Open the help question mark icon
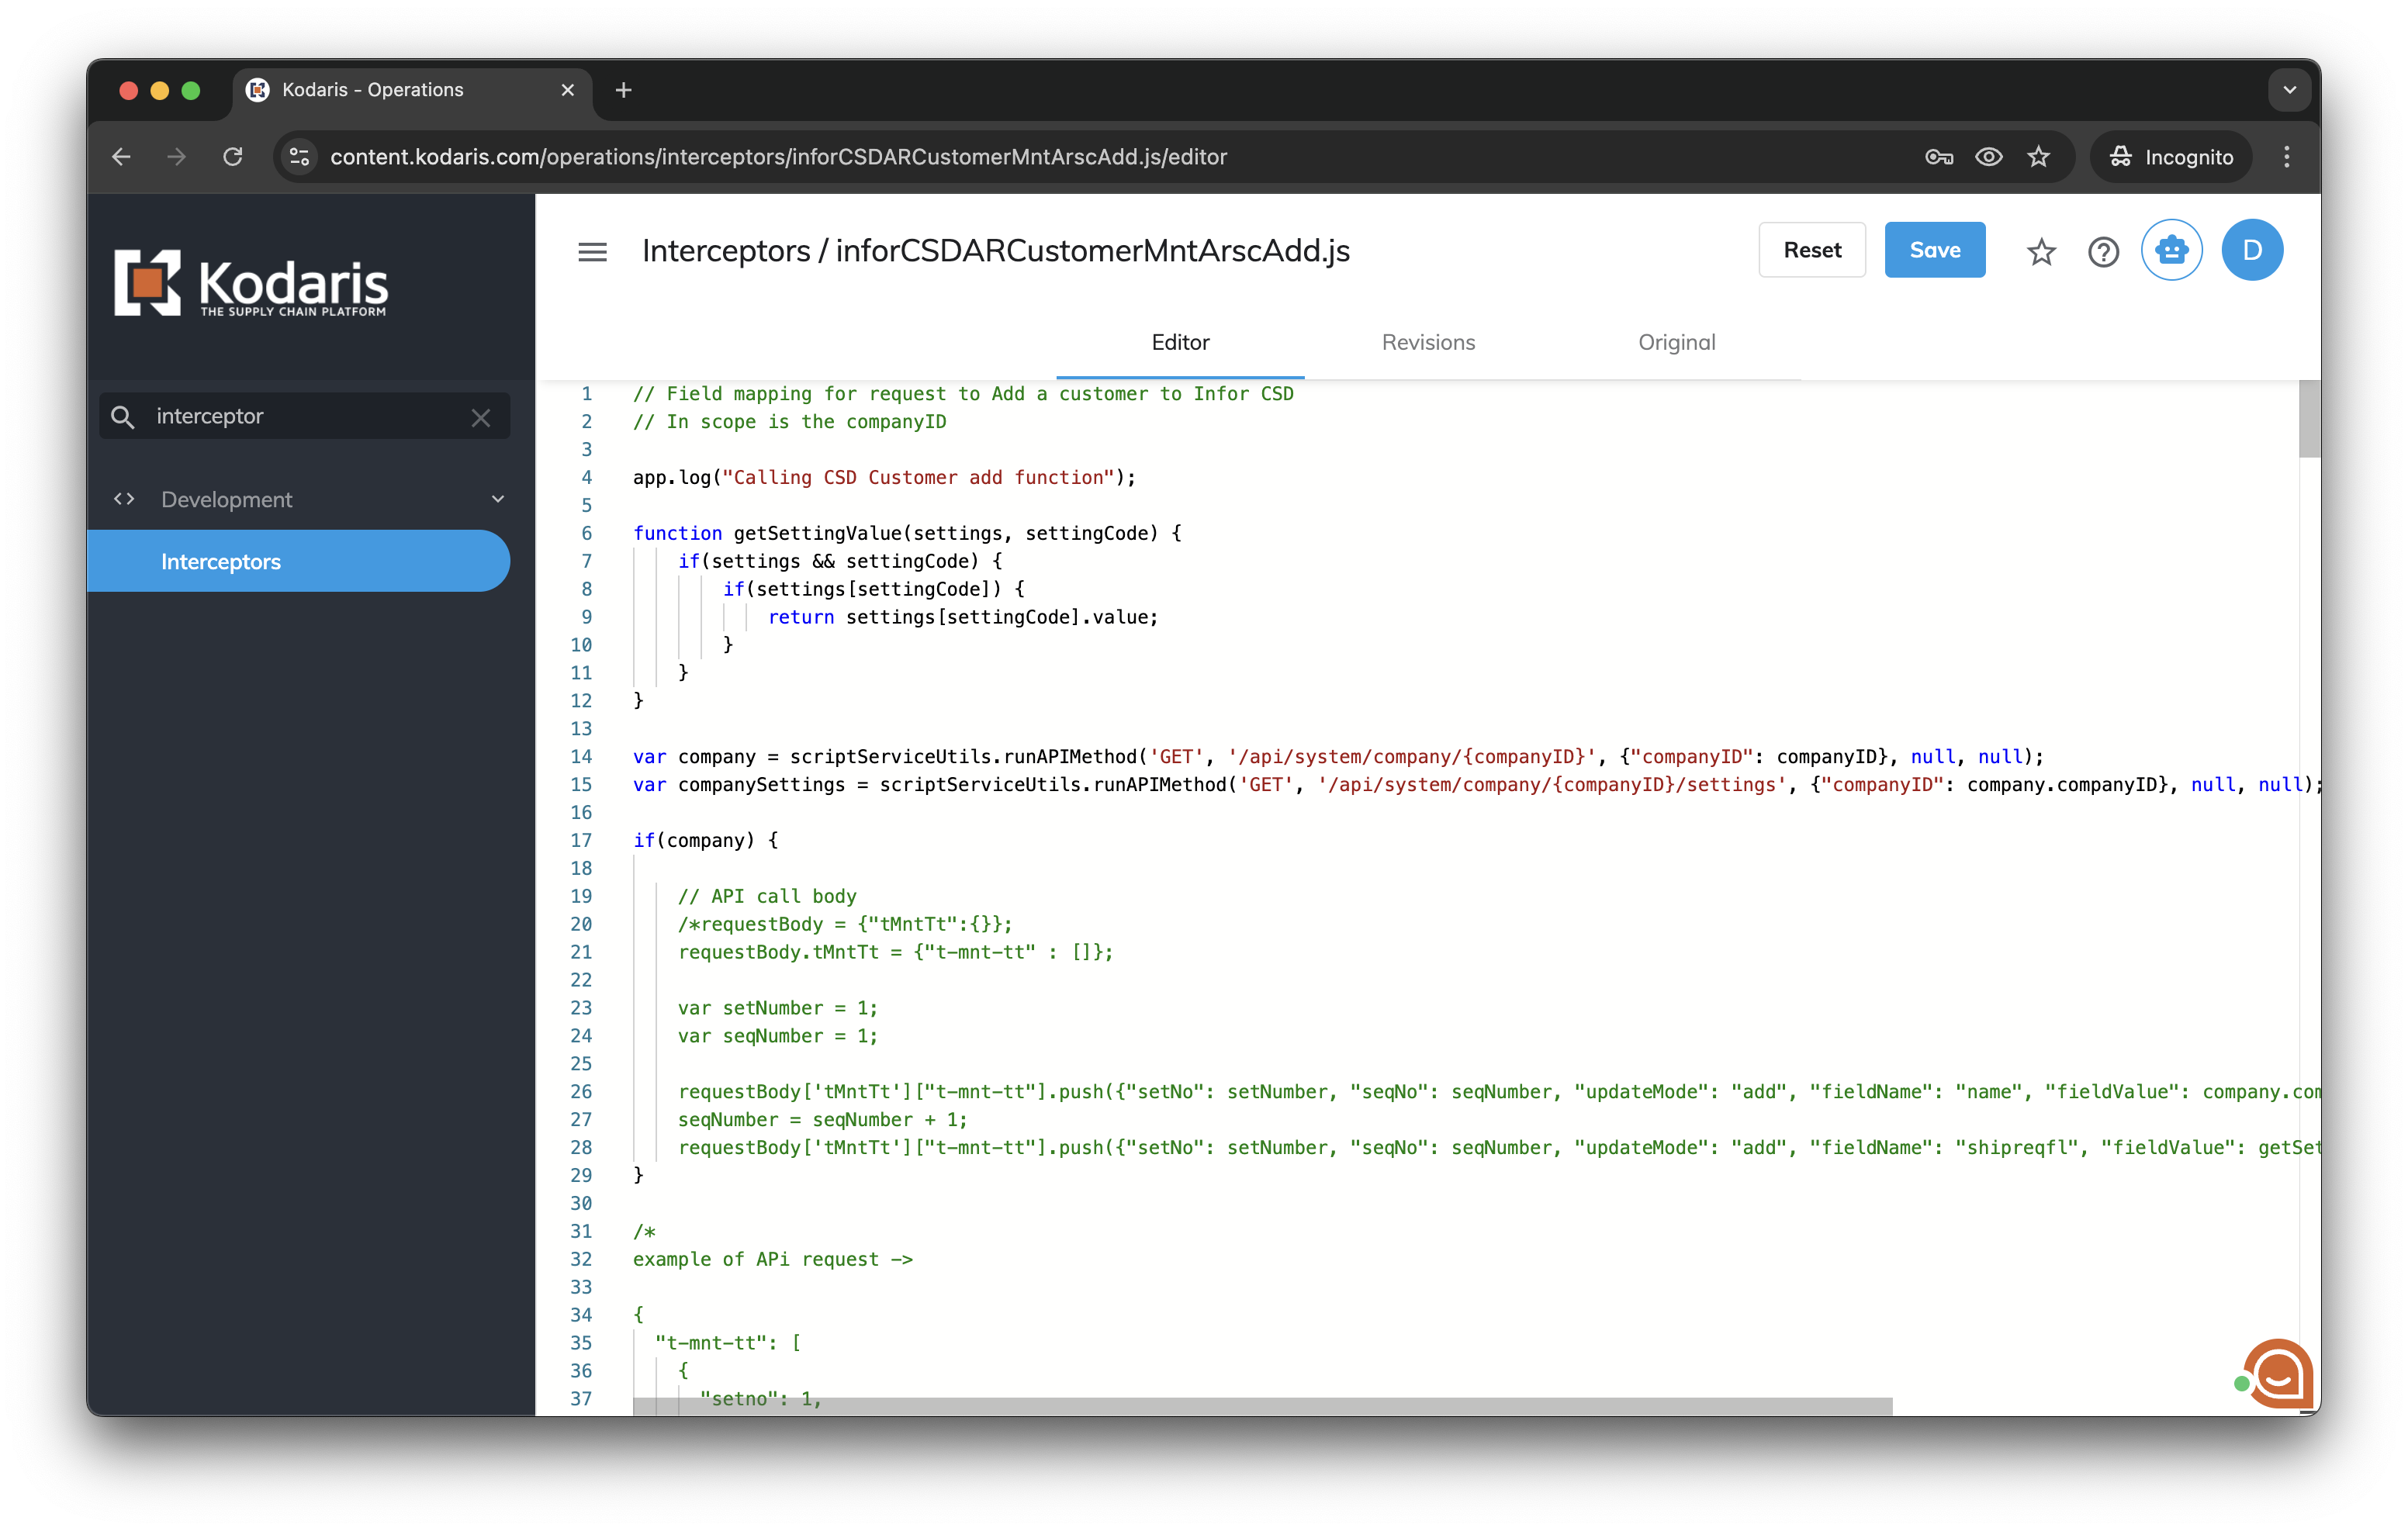This screenshot has height=1531, width=2408. coord(2103,251)
